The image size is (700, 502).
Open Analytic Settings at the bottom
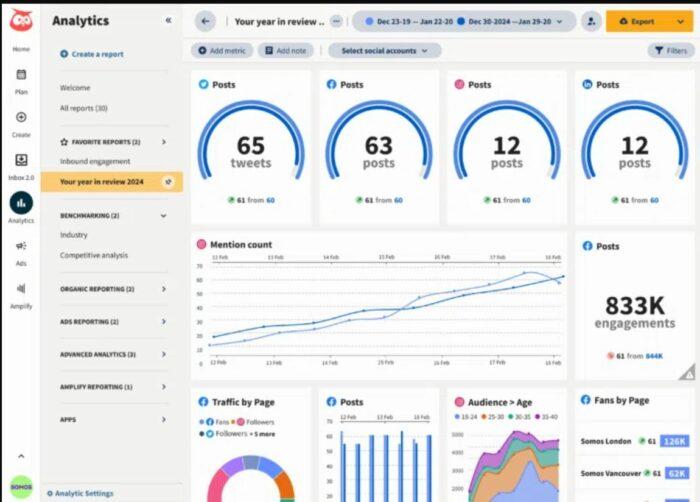80,494
